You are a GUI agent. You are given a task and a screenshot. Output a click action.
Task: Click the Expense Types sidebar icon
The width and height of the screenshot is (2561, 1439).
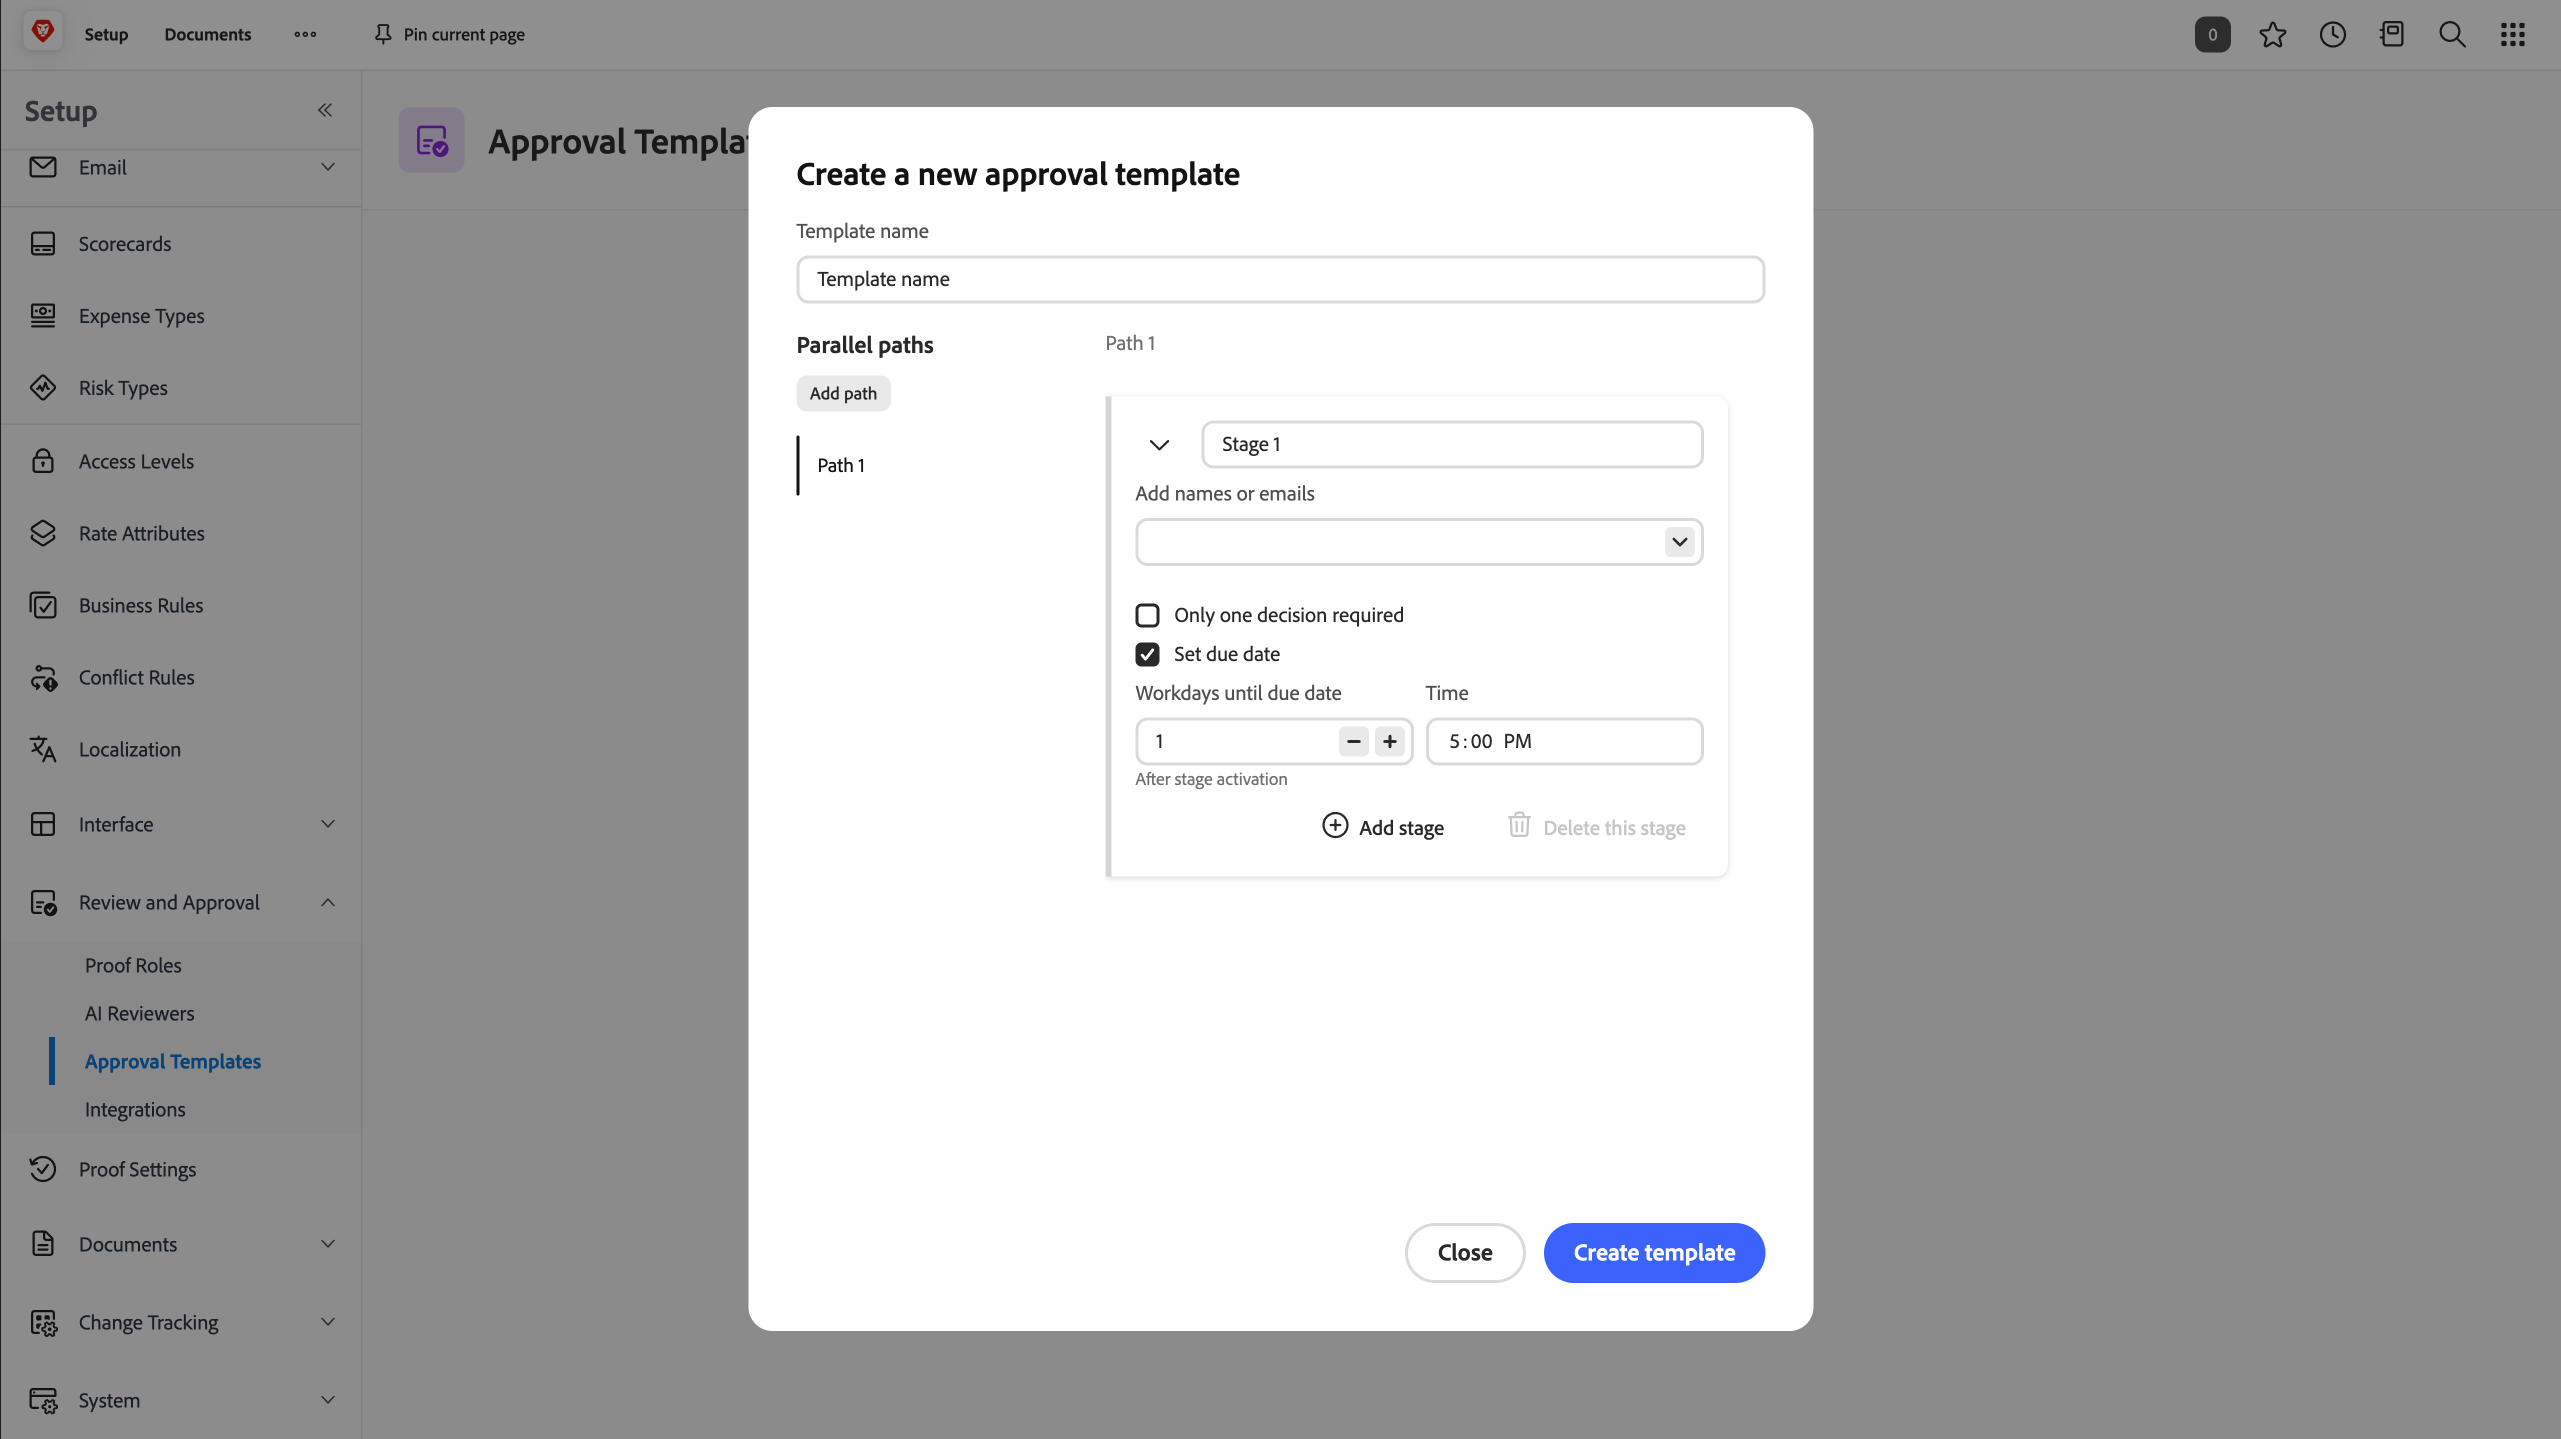[43, 316]
